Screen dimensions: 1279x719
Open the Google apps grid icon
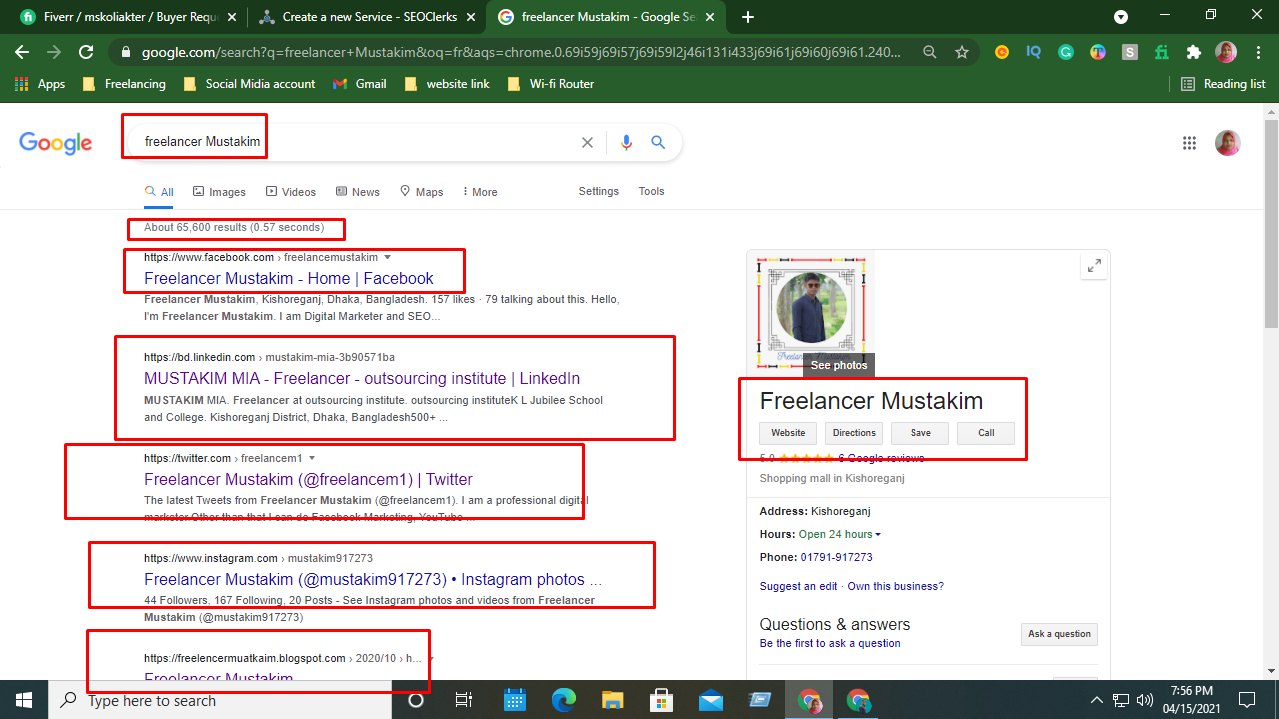point(1189,142)
